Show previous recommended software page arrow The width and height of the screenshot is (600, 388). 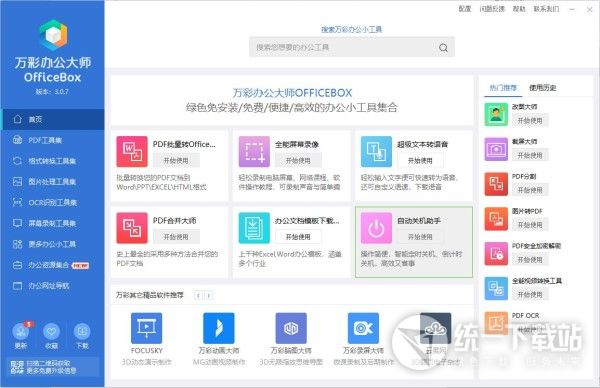point(198,295)
